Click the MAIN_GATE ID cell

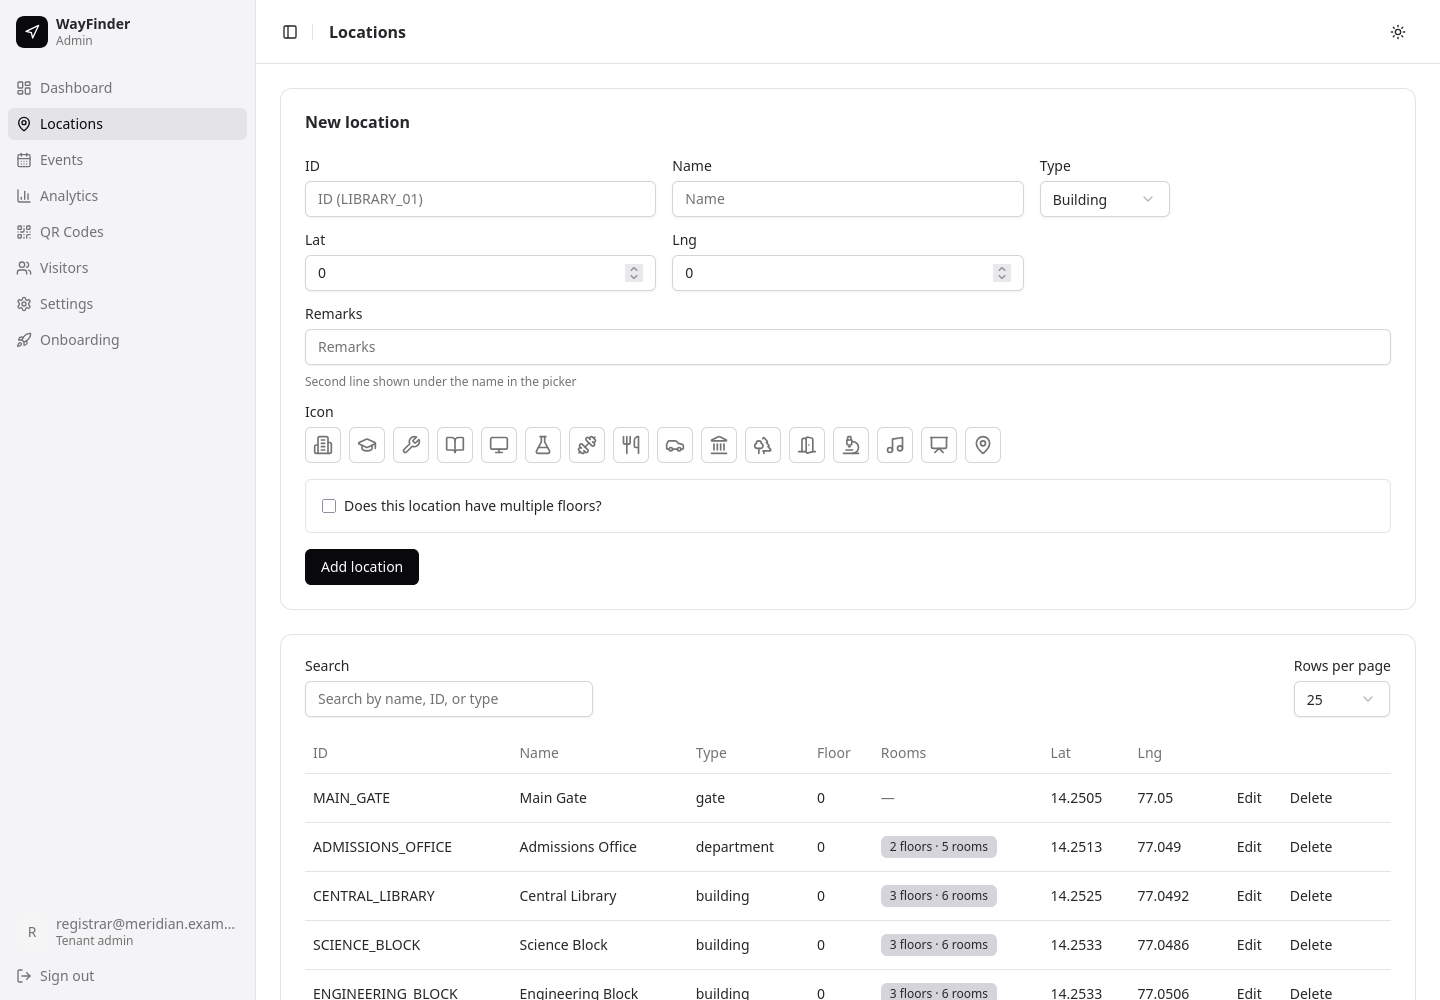click(351, 798)
